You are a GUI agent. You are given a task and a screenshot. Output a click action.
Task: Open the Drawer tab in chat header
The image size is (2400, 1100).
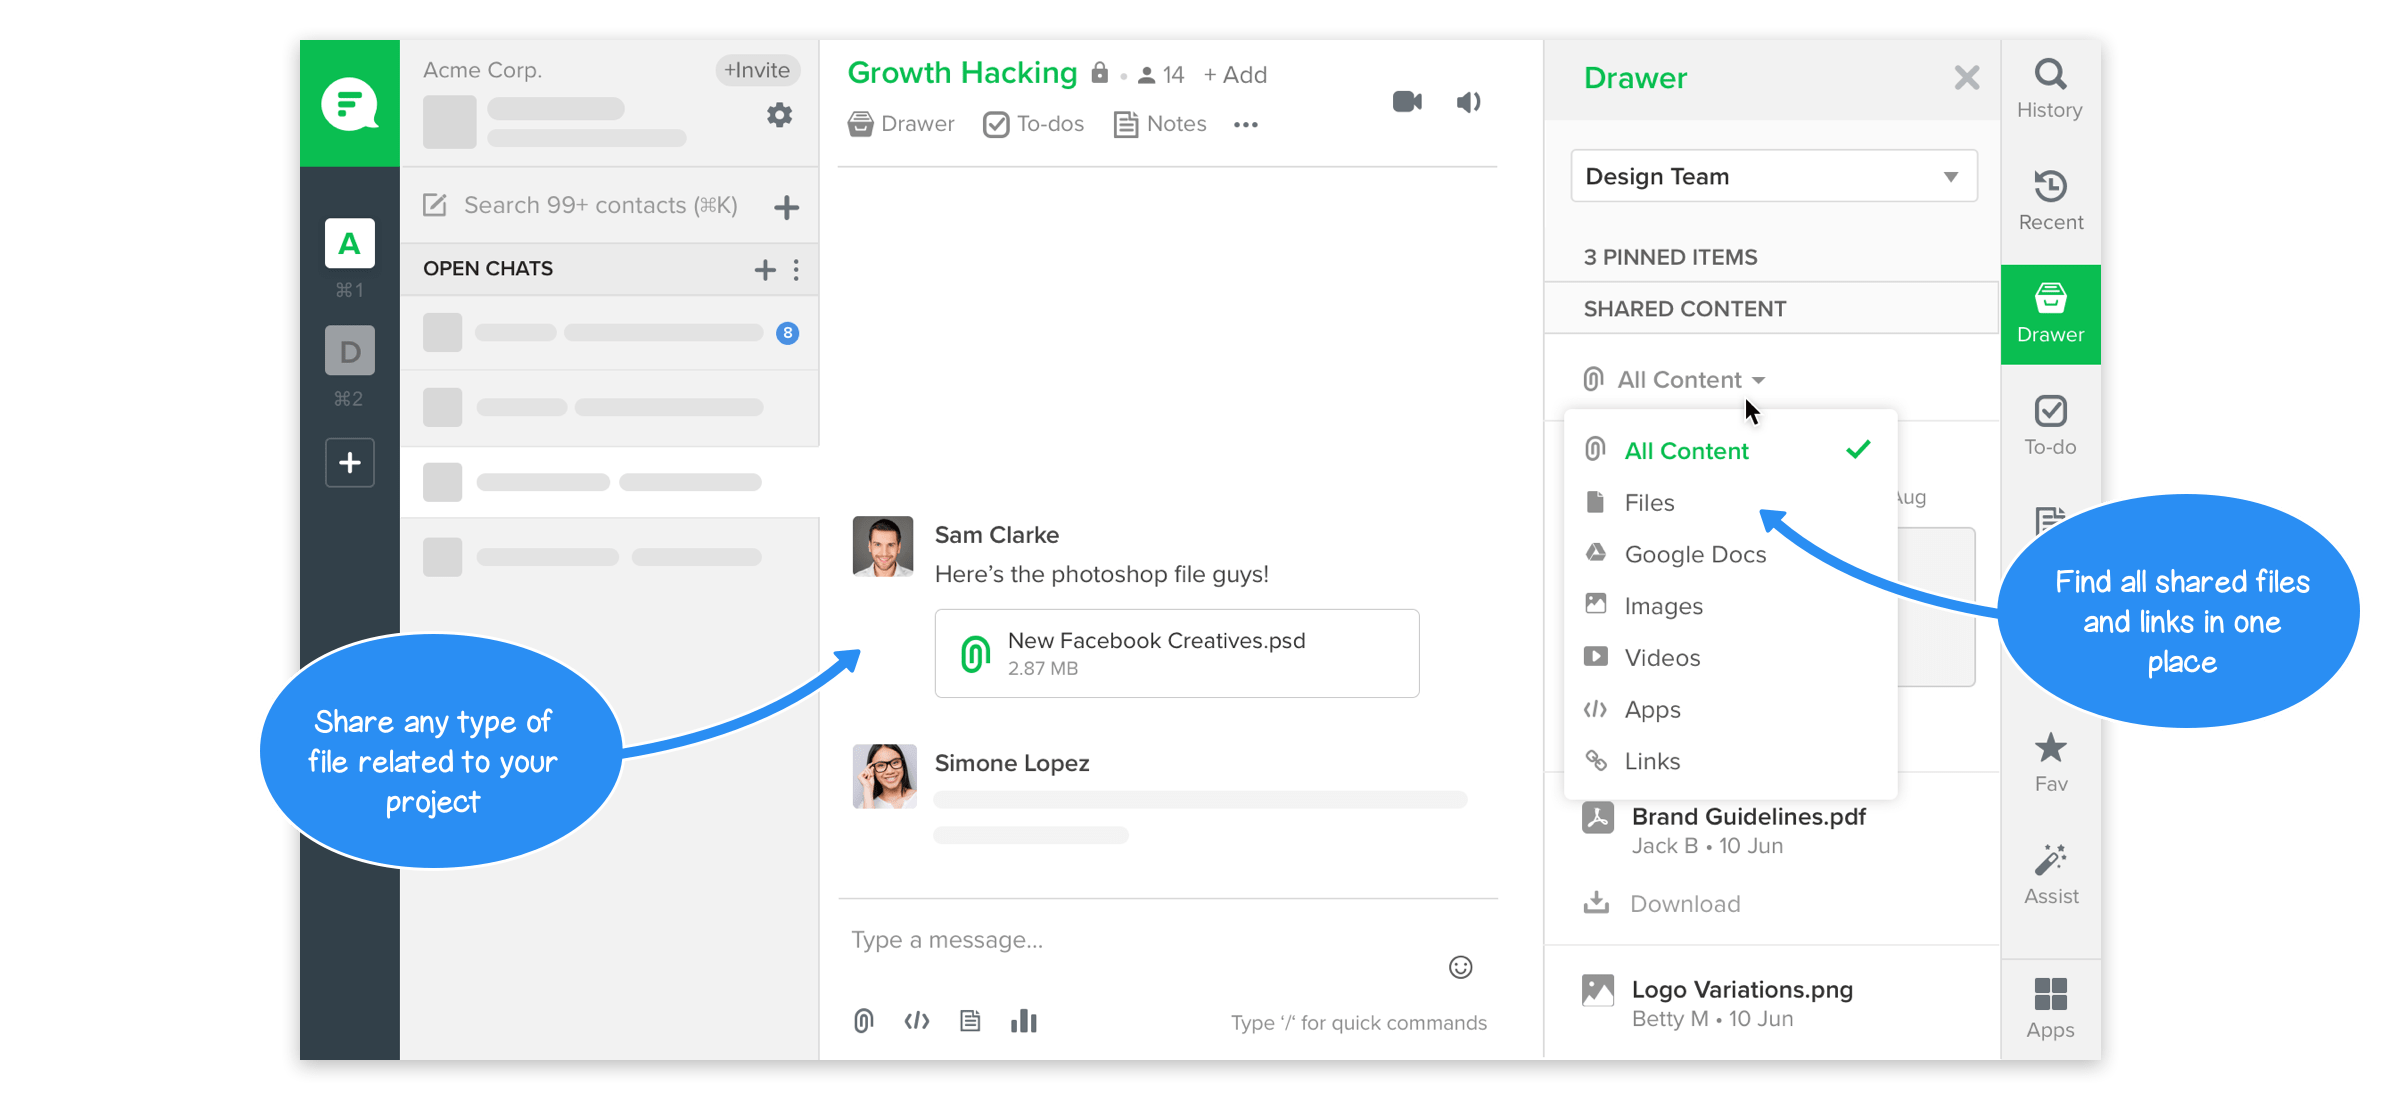click(x=901, y=124)
